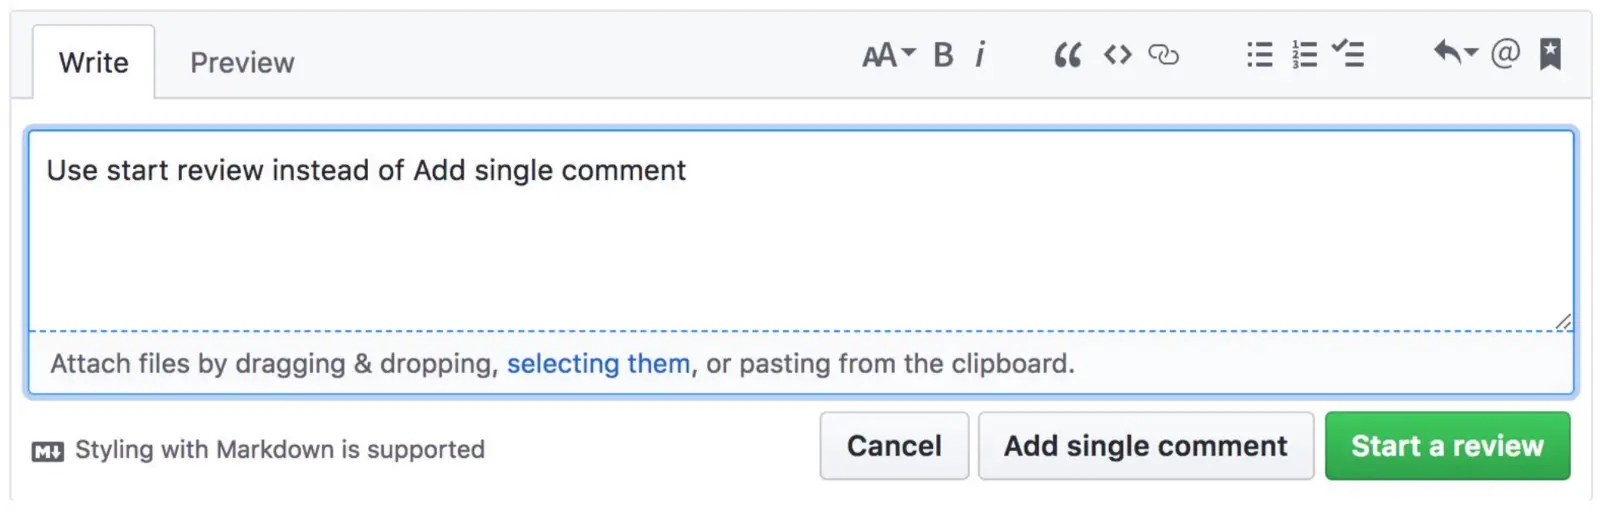
Task: Click Add single comment
Action: pyautogui.click(x=1145, y=446)
